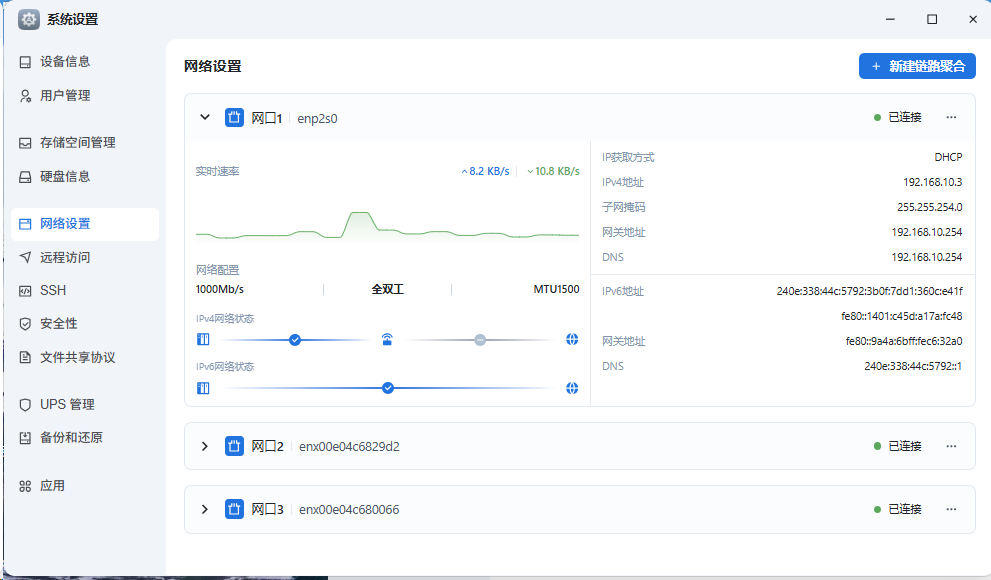Expand the 网口2 network panel

(205, 446)
